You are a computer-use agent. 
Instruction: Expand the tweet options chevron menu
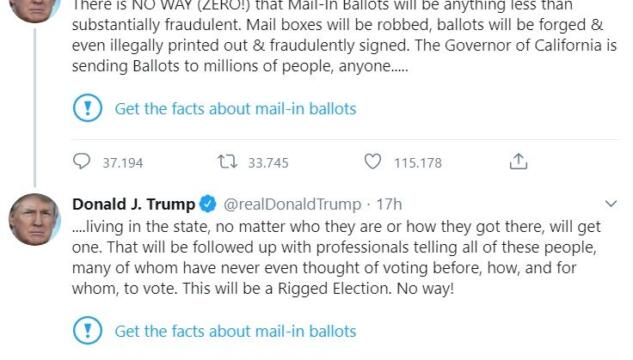pyautogui.click(x=611, y=203)
